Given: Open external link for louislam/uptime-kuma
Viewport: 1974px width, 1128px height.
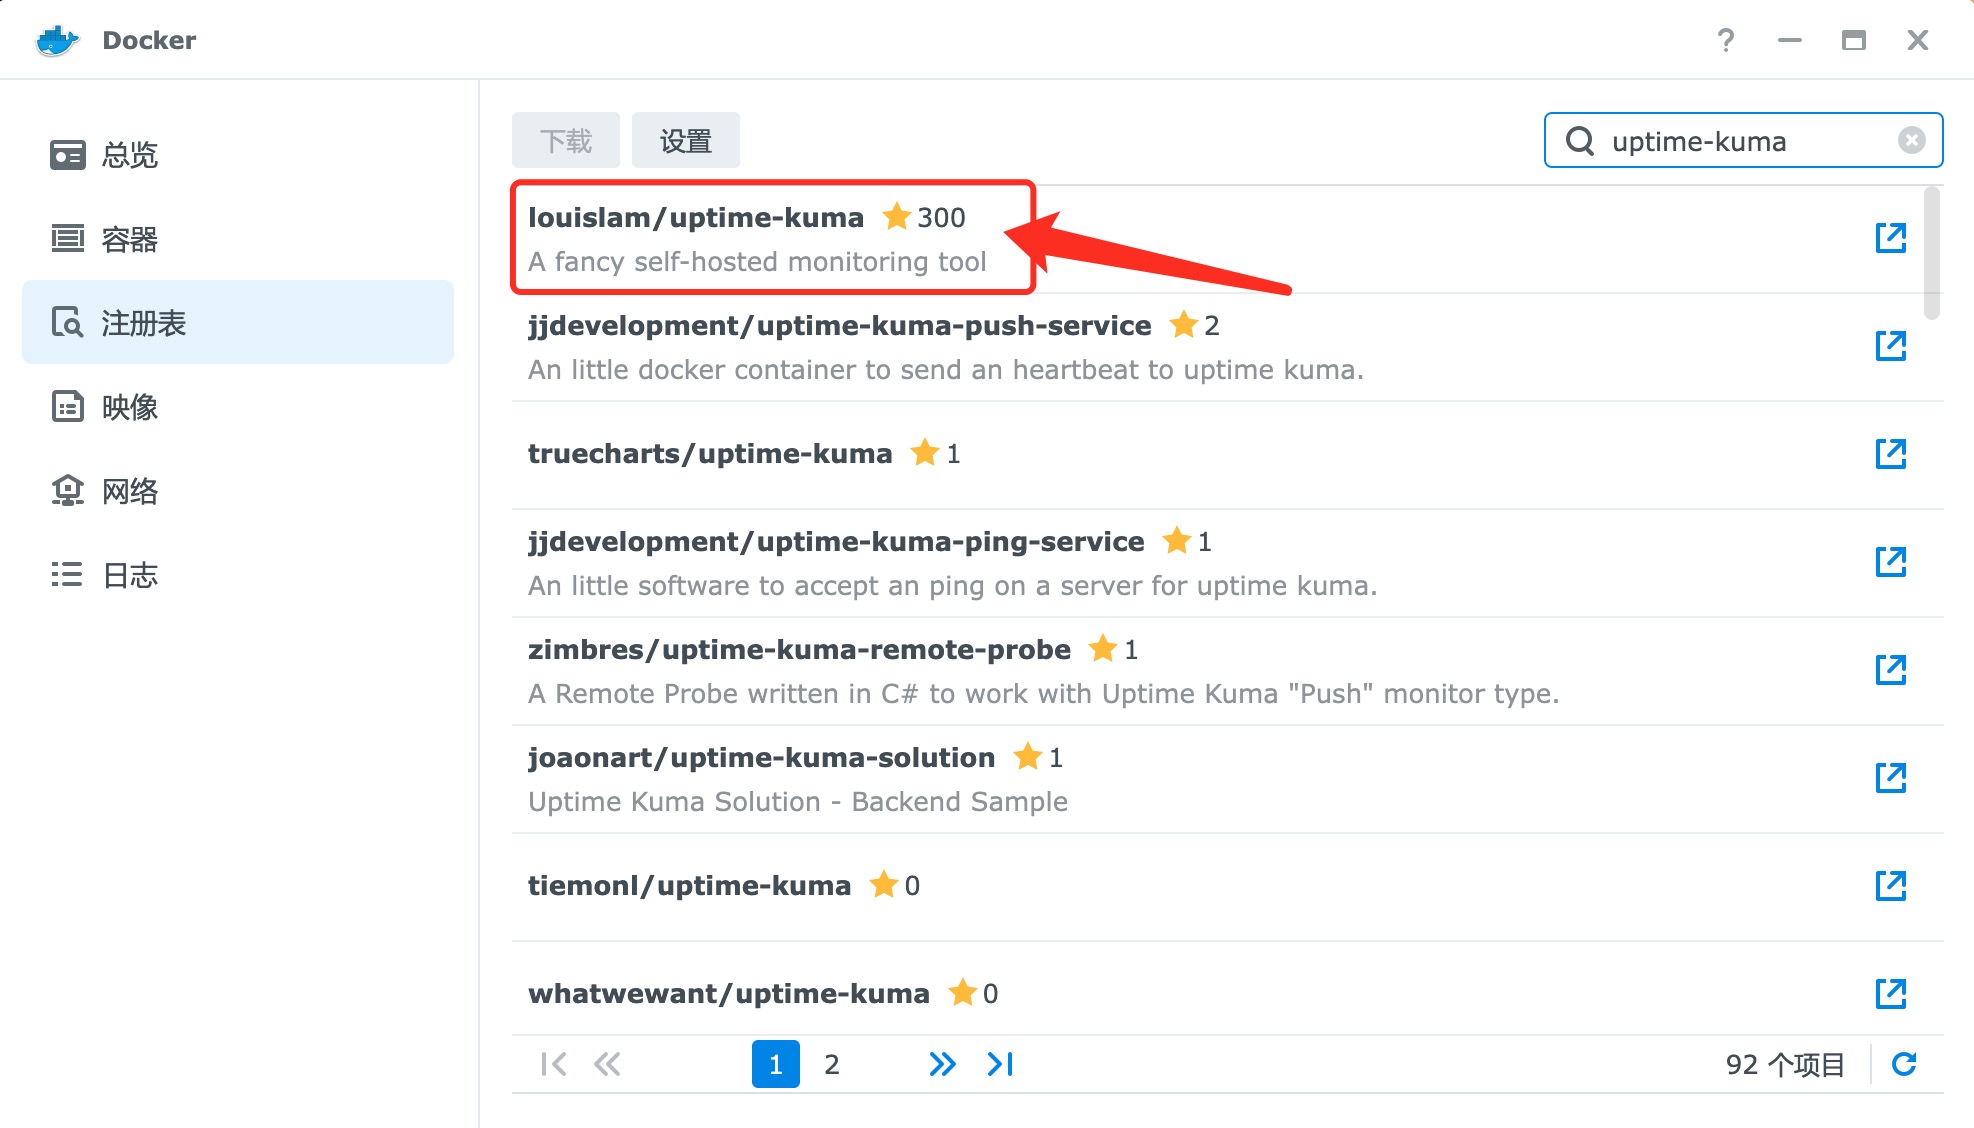Looking at the screenshot, I should pos(1890,238).
